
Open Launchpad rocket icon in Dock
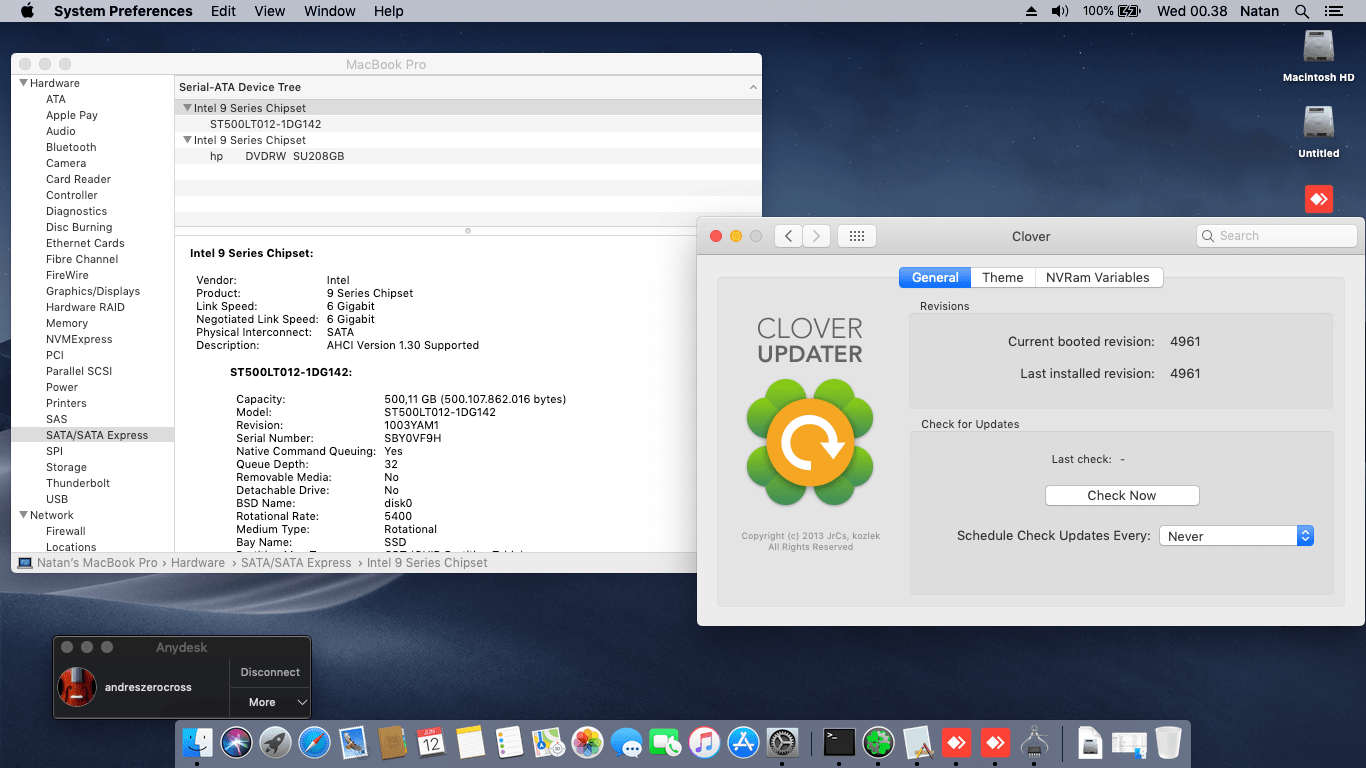coord(276,742)
